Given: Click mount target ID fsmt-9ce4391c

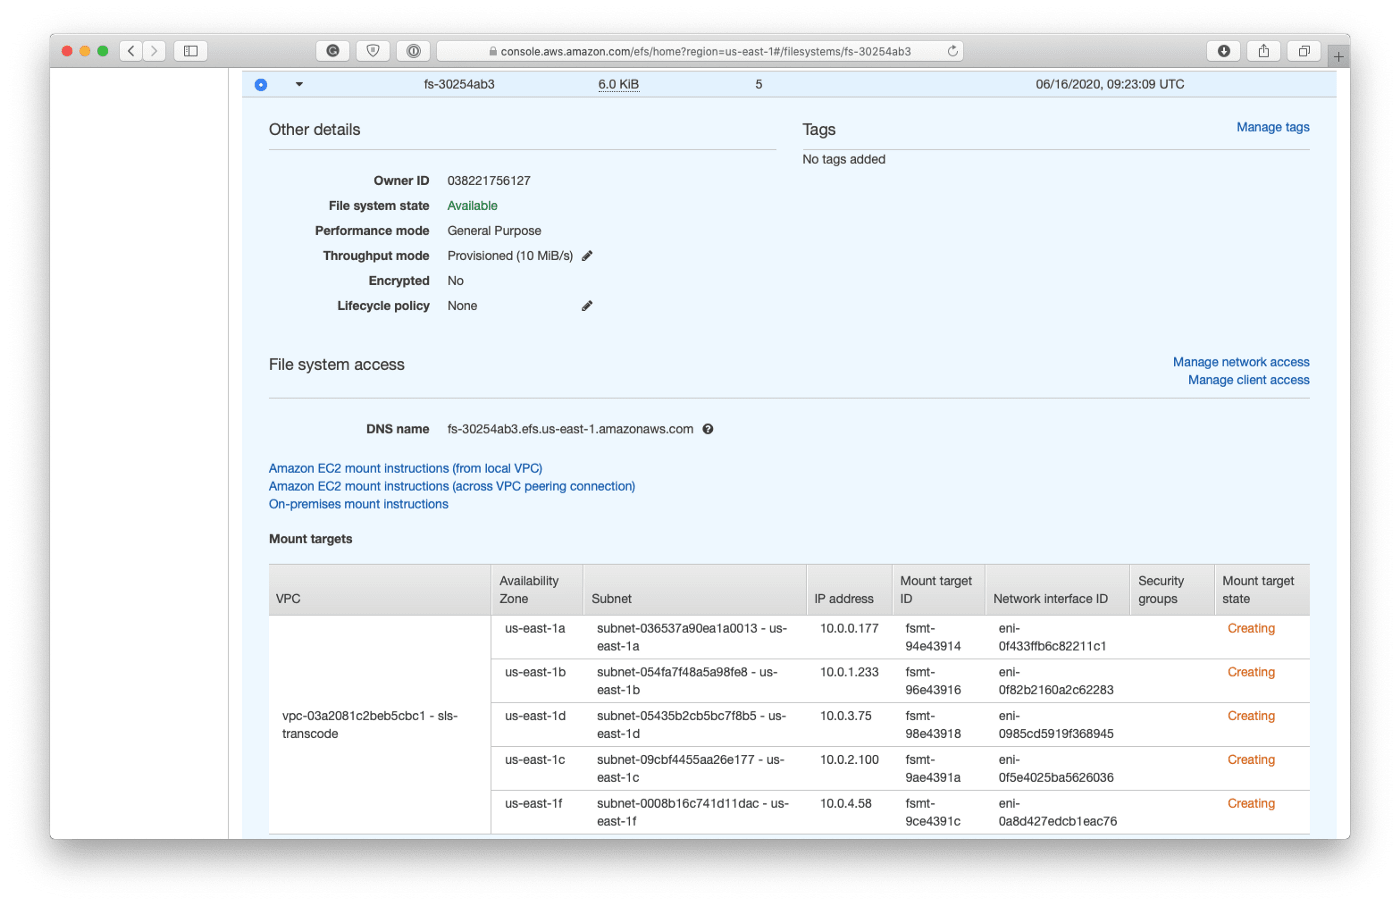Looking at the screenshot, I should [x=933, y=814].
